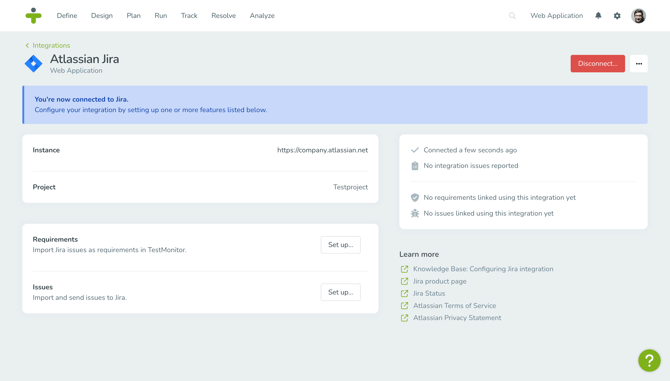The height and width of the screenshot is (381, 670).
Task: Set up Requirements import
Action: (341, 245)
